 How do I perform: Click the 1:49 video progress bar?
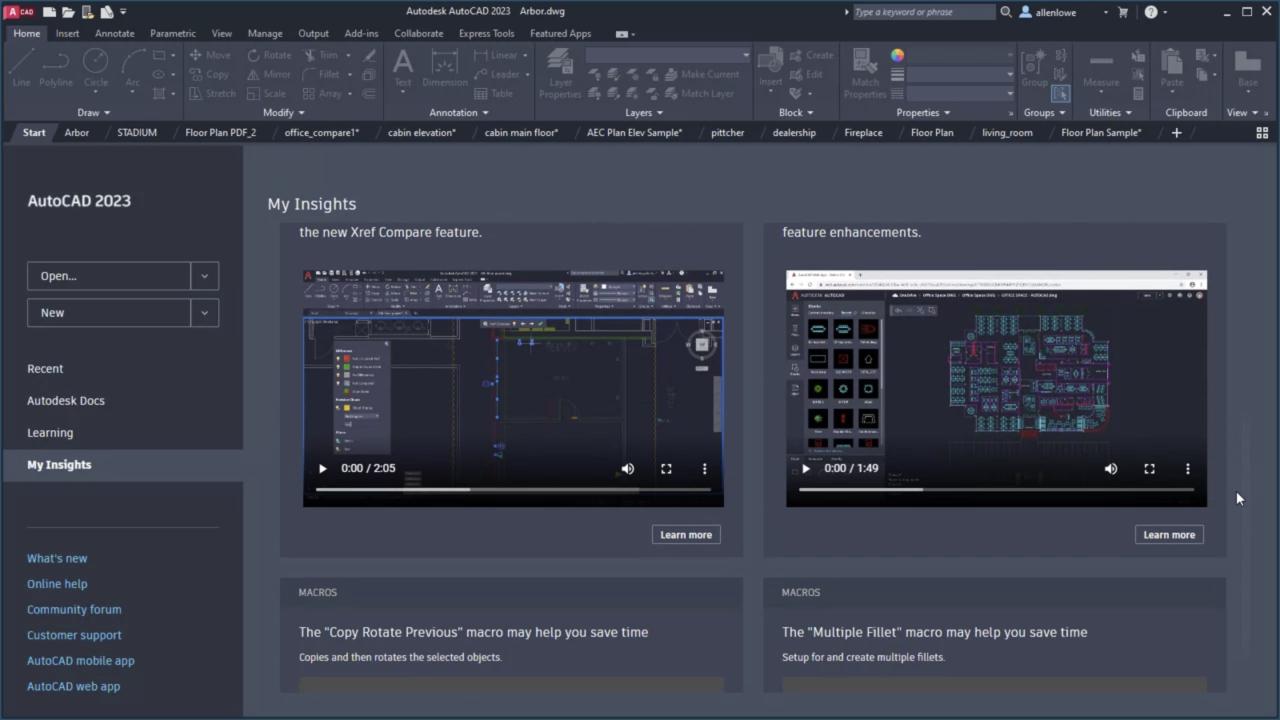996,490
